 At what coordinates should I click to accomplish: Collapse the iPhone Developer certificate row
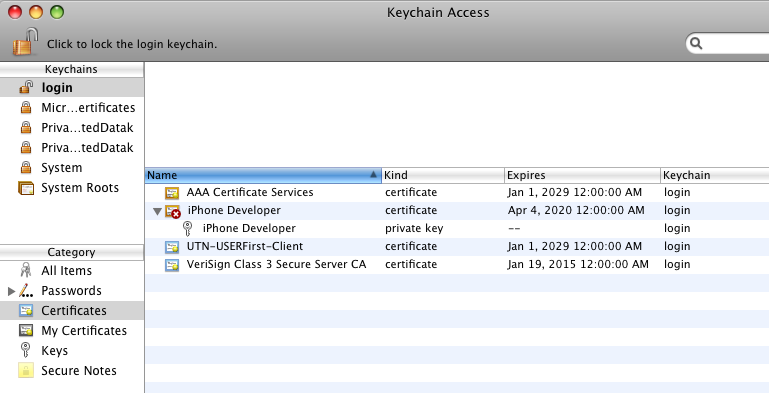(x=157, y=211)
